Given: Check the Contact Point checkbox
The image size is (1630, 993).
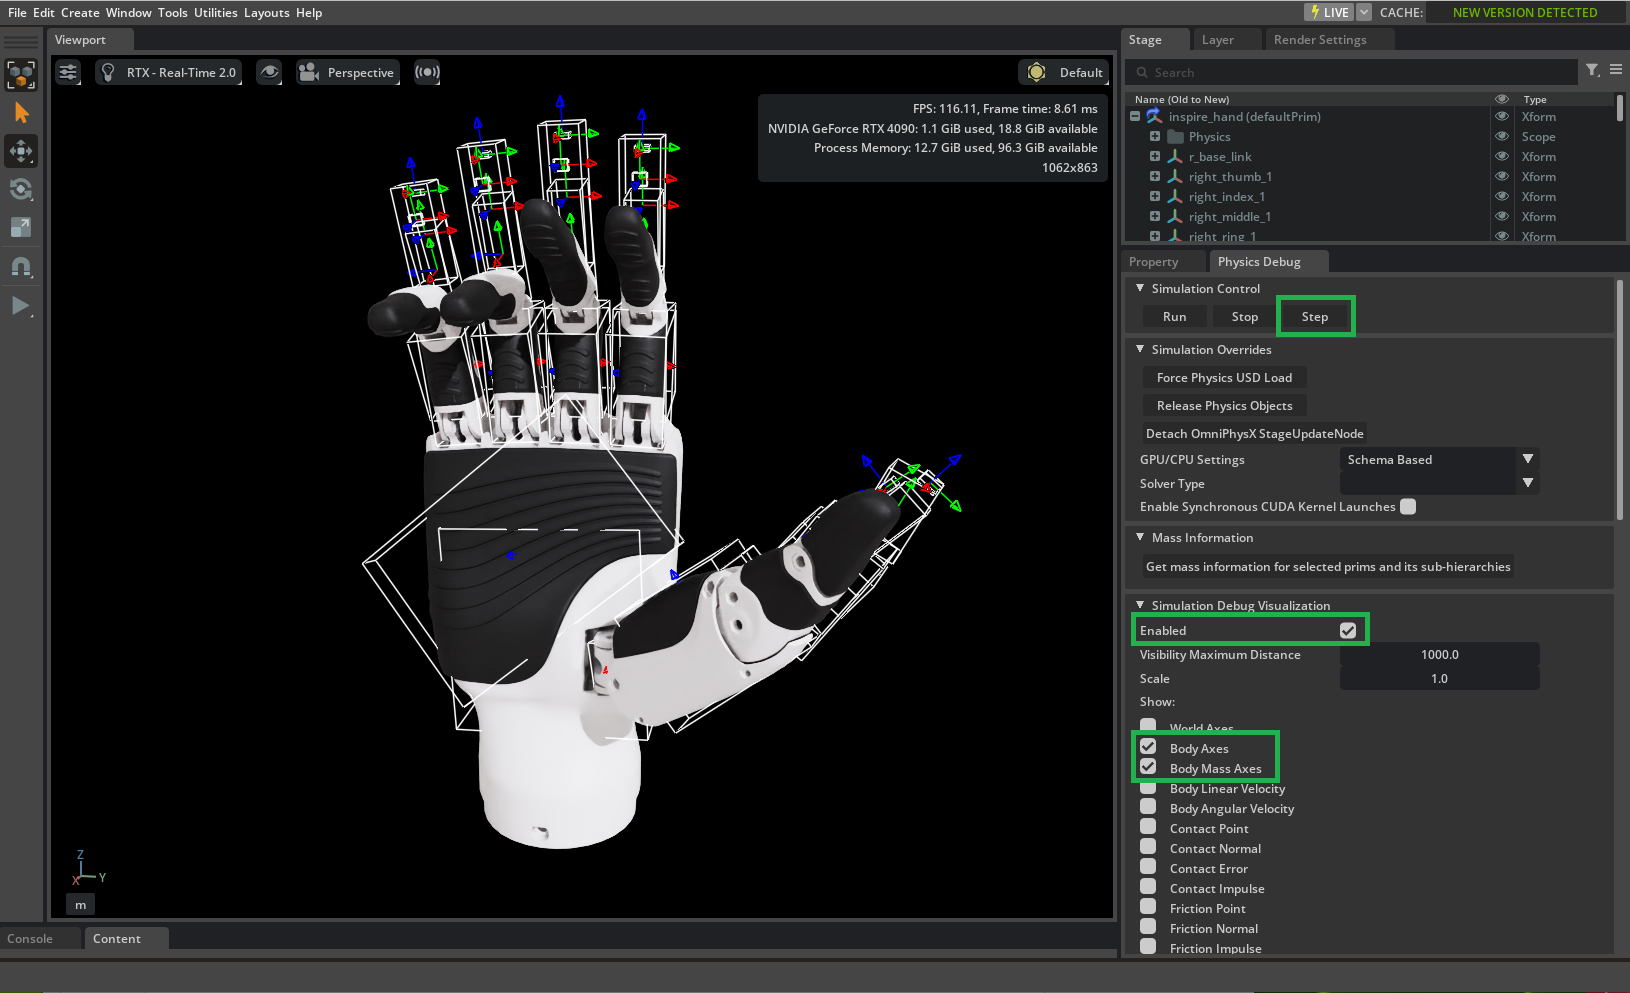Looking at the screenshot, I should click(1147, 828).
